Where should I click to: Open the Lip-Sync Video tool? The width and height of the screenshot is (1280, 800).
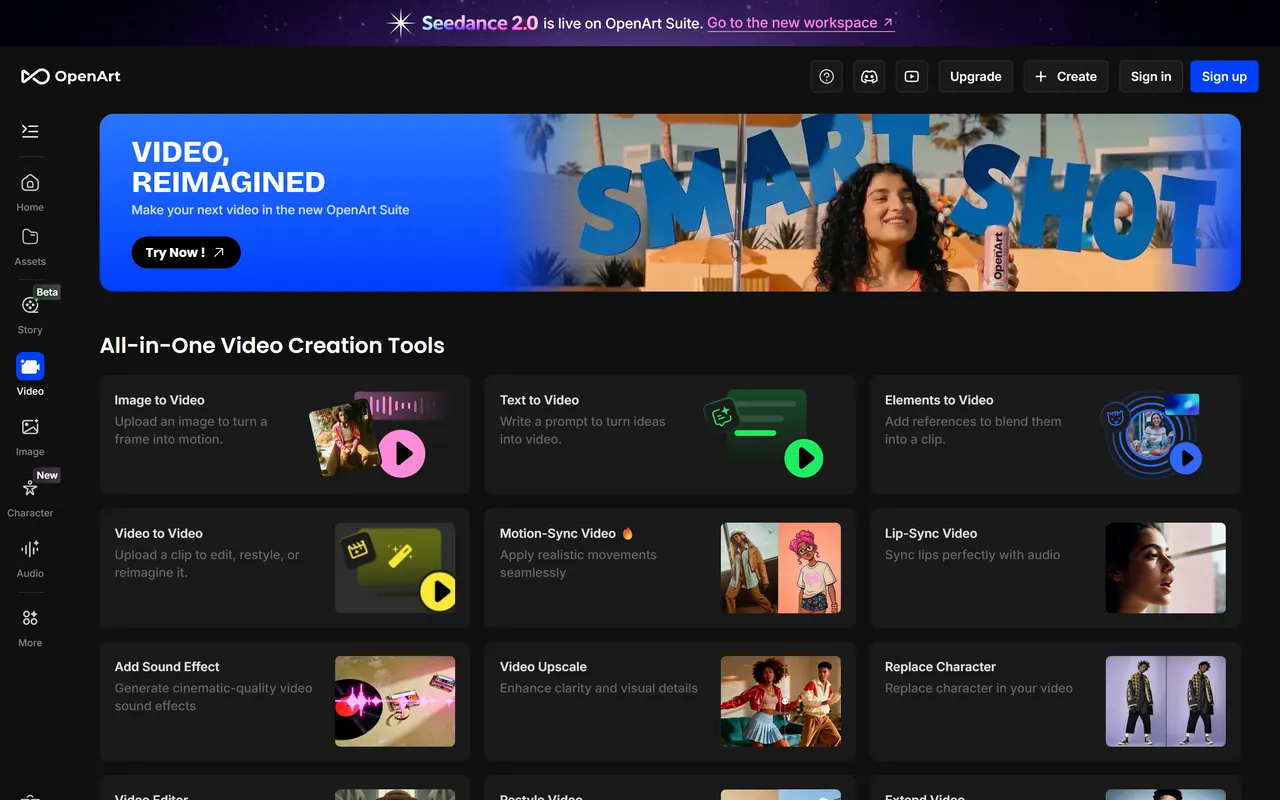tap(1055, 568)
